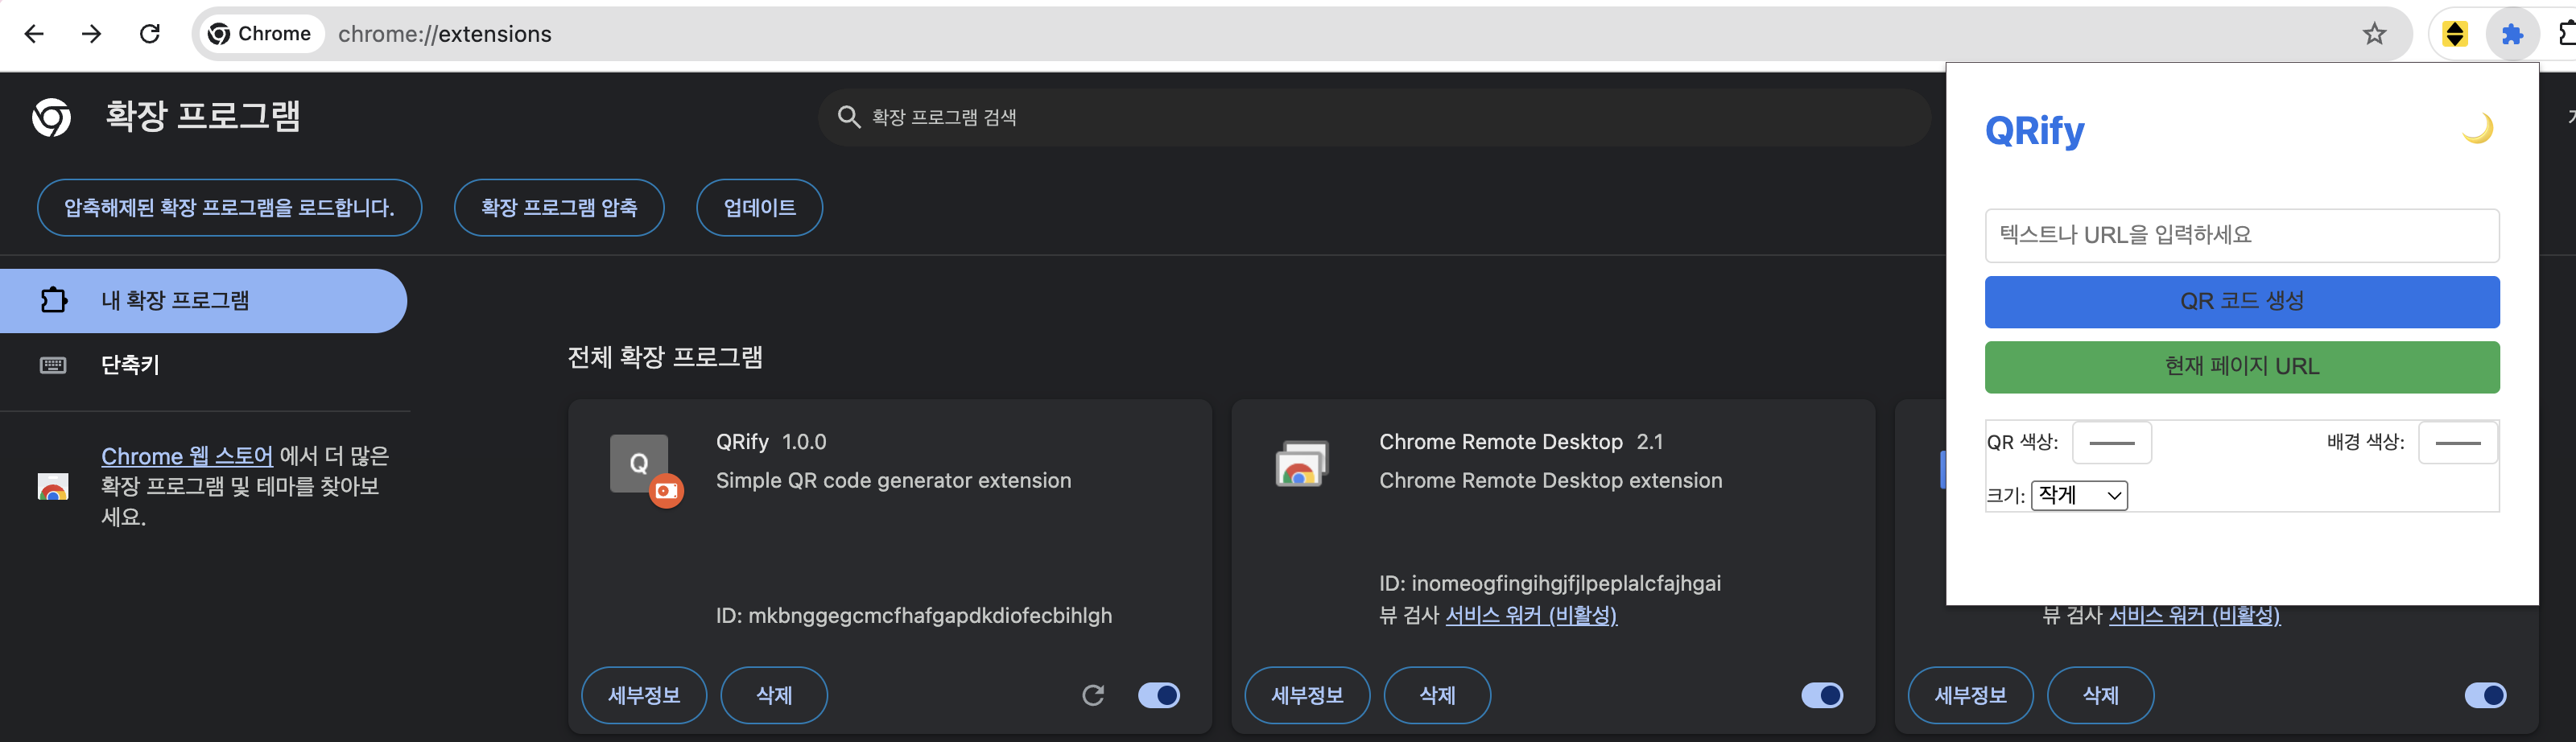Click the 전체 확장 프로그램 section heading
Screen dimensions: 2576x742
[x=665, y=357]
